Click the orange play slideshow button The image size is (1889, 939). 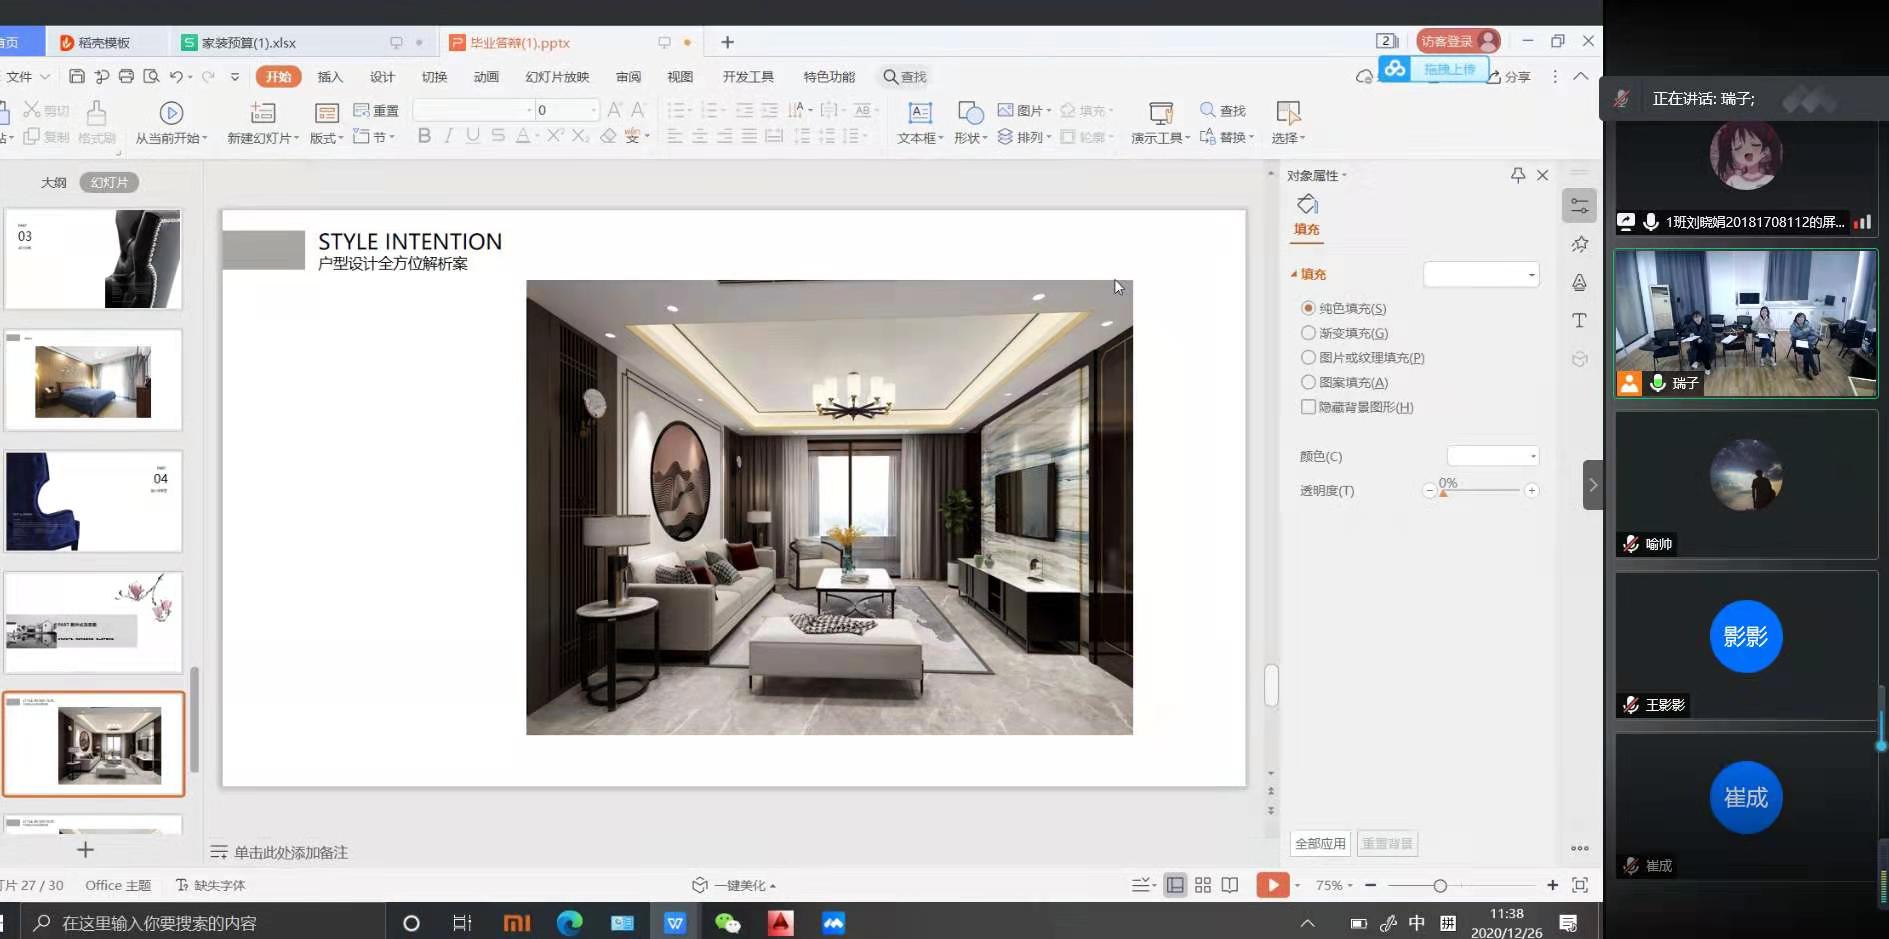coord(1272,885)
